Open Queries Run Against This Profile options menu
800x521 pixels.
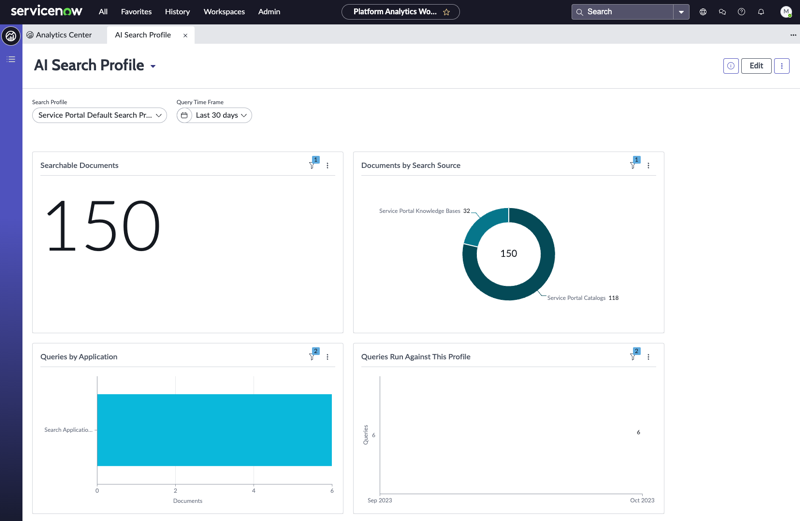tap(648, 357)
